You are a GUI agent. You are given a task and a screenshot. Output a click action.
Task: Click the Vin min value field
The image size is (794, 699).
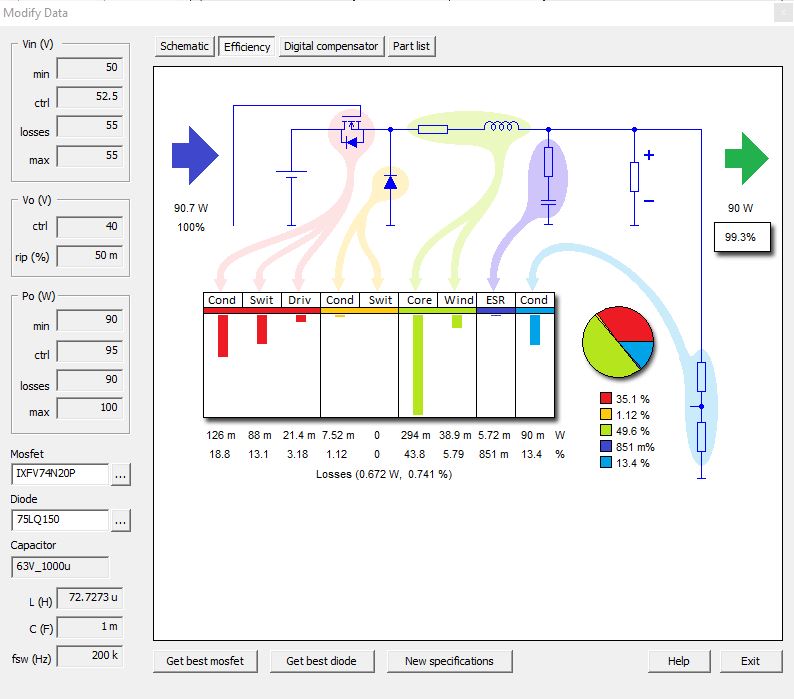click(90, 68)
